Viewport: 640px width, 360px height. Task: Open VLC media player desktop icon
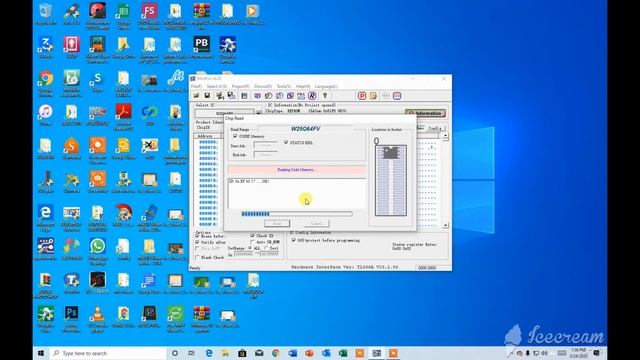[97, 313]
